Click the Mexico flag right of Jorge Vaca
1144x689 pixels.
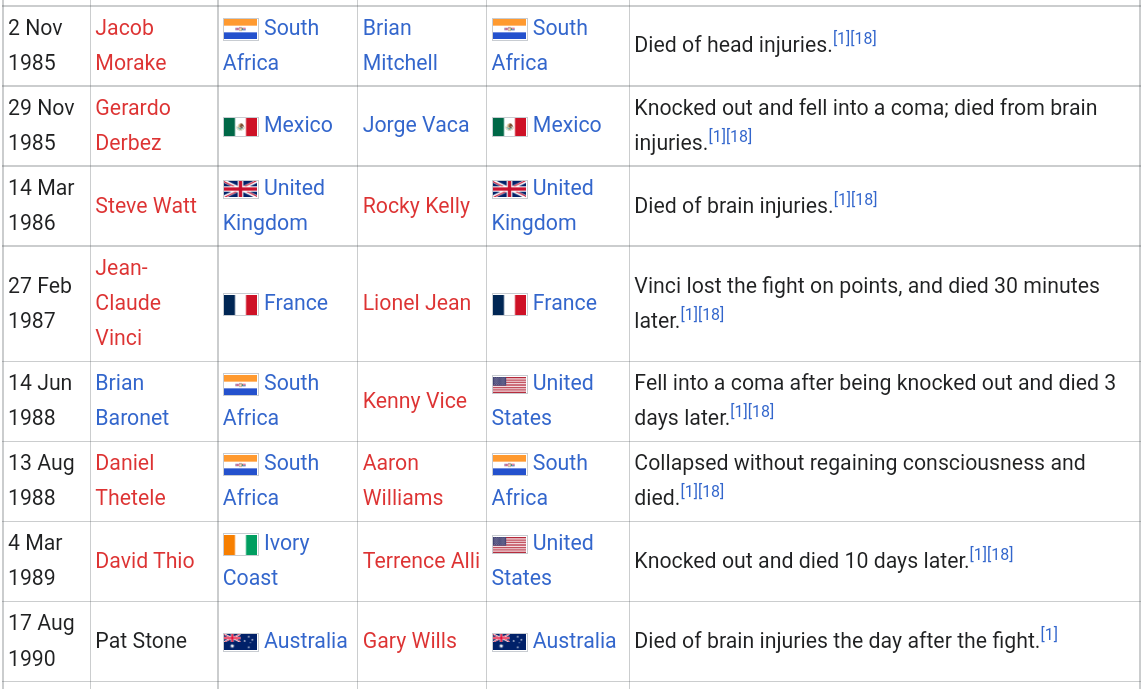[509, 126]
